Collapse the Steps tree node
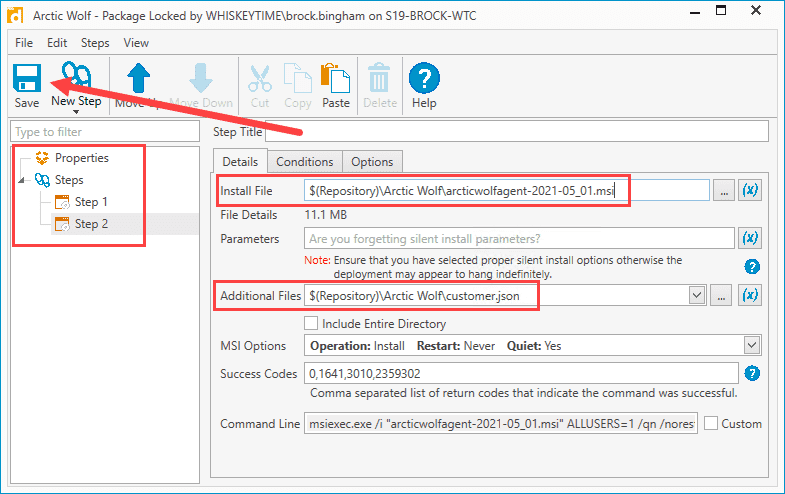 tap(22, 180)
